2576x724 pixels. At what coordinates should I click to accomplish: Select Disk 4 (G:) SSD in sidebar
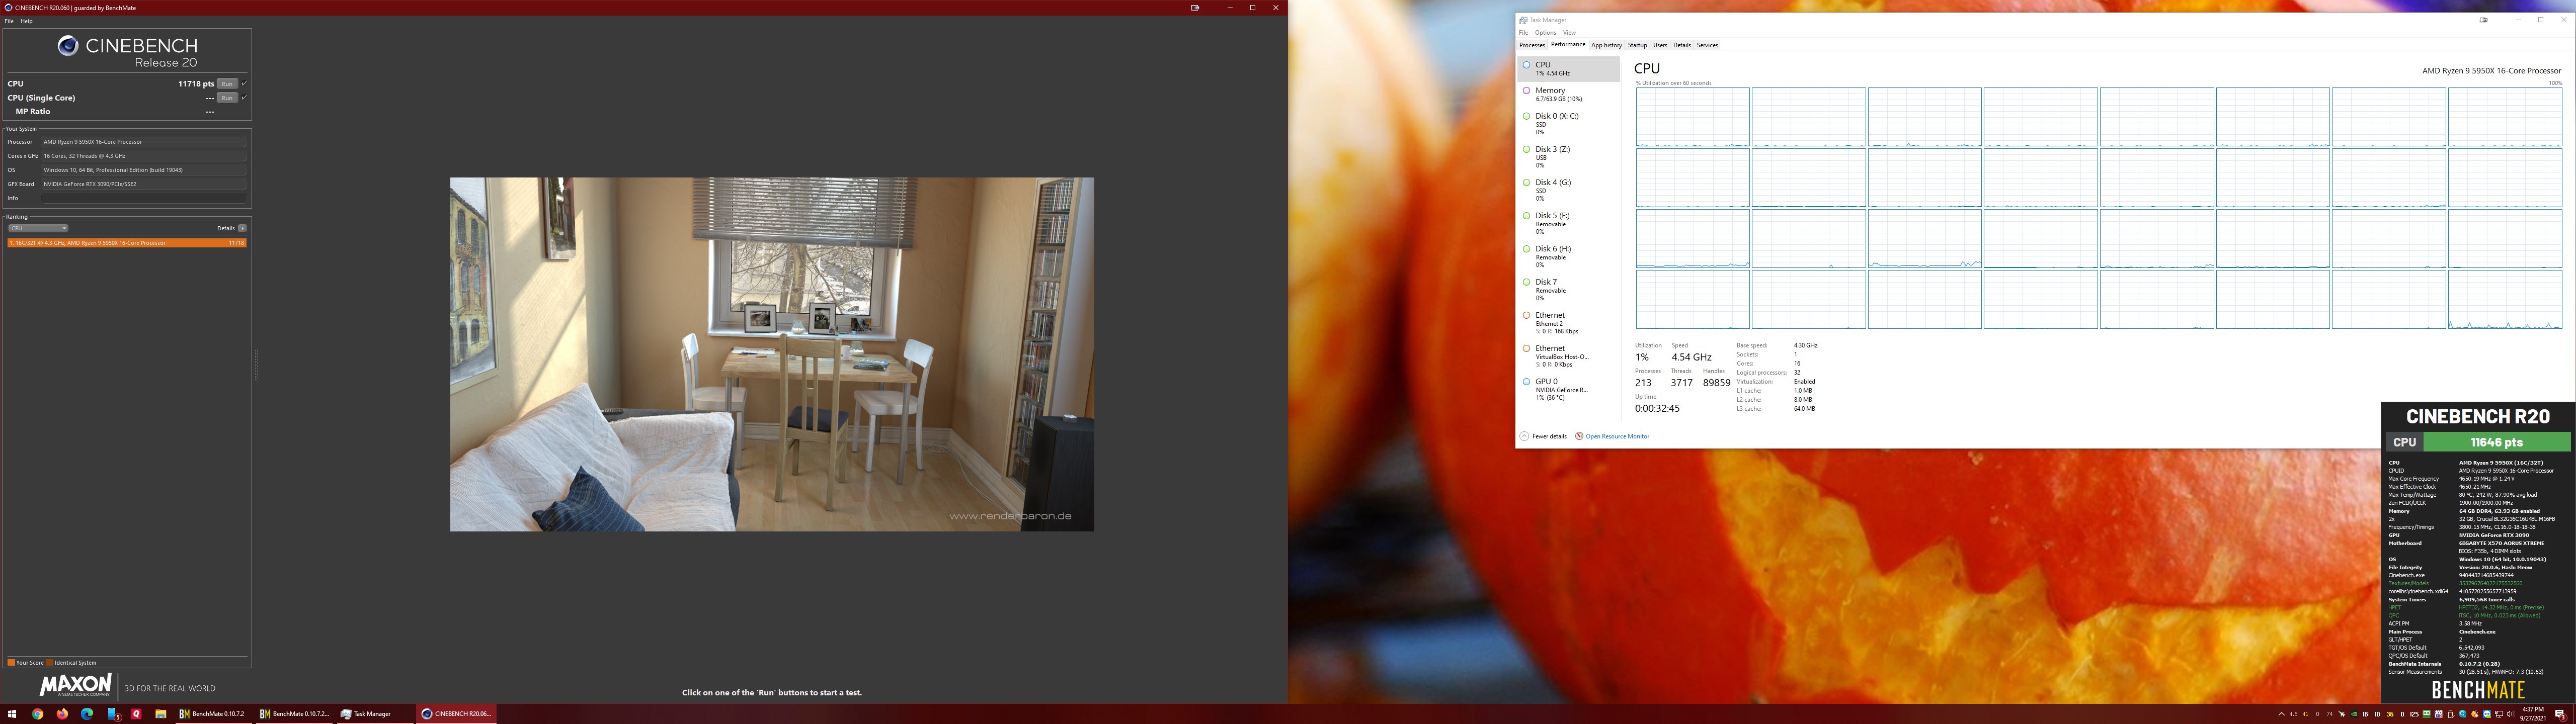click(x=1568, y=189)
